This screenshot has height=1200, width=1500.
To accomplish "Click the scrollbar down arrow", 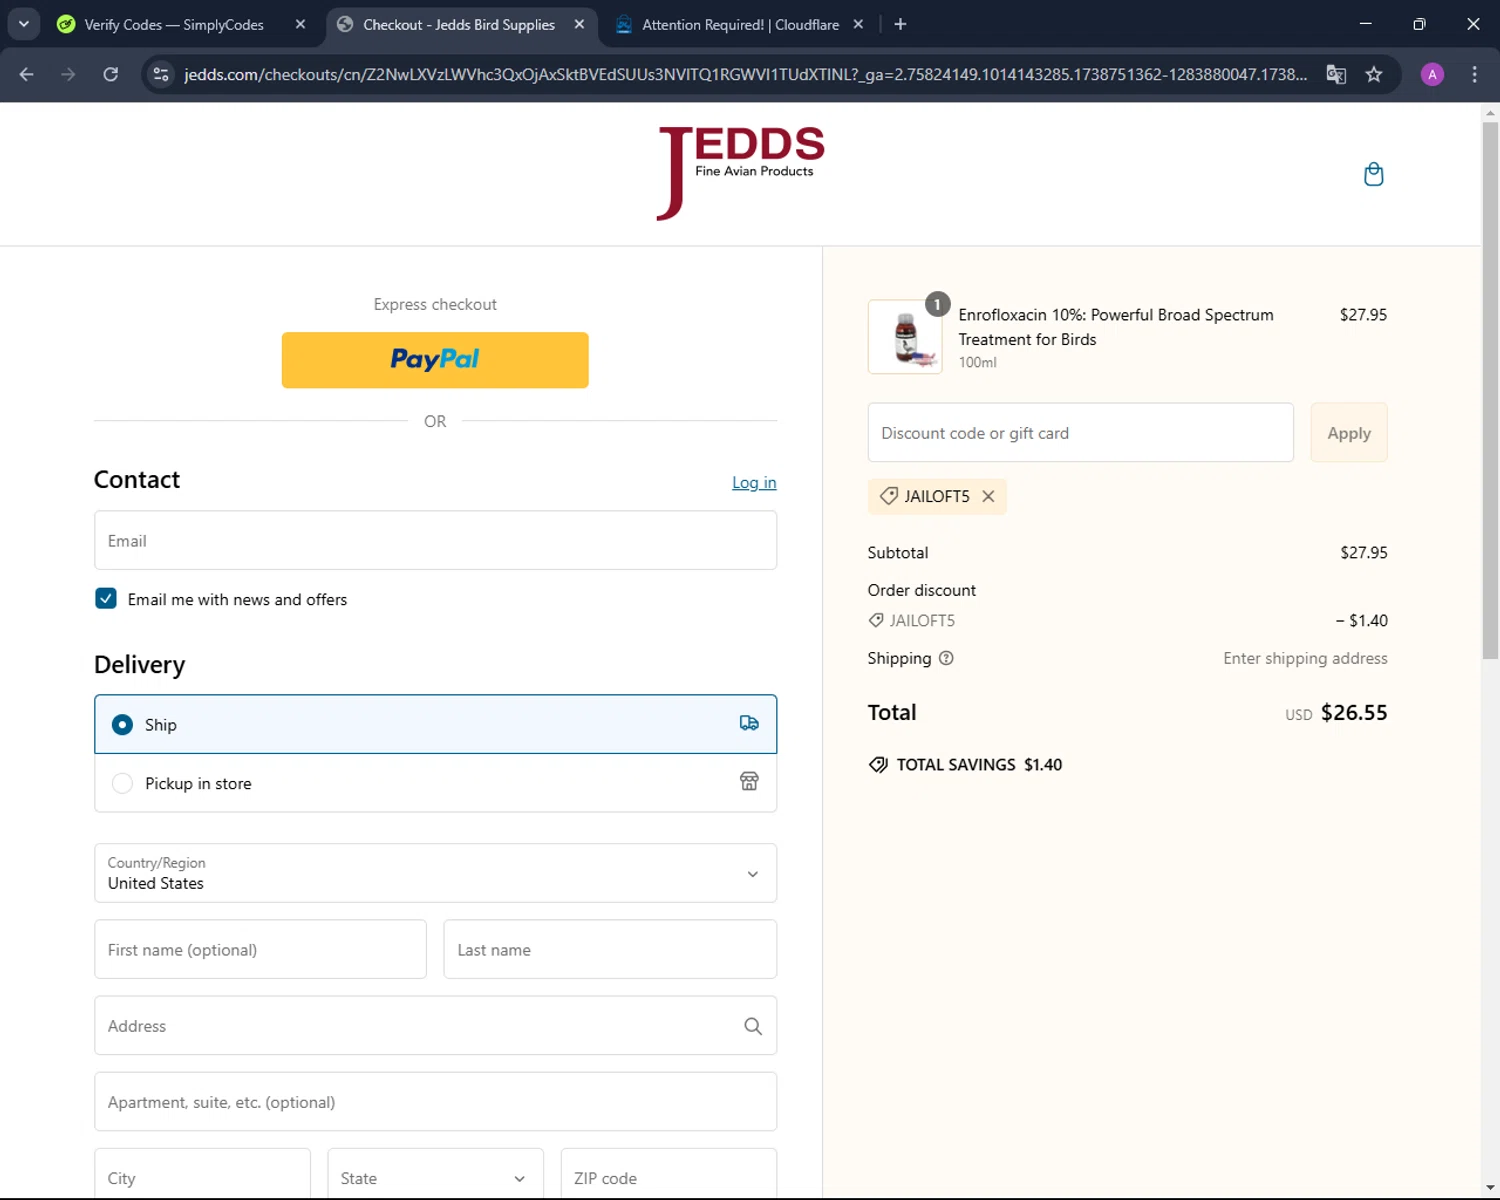I will 1490,1188.
